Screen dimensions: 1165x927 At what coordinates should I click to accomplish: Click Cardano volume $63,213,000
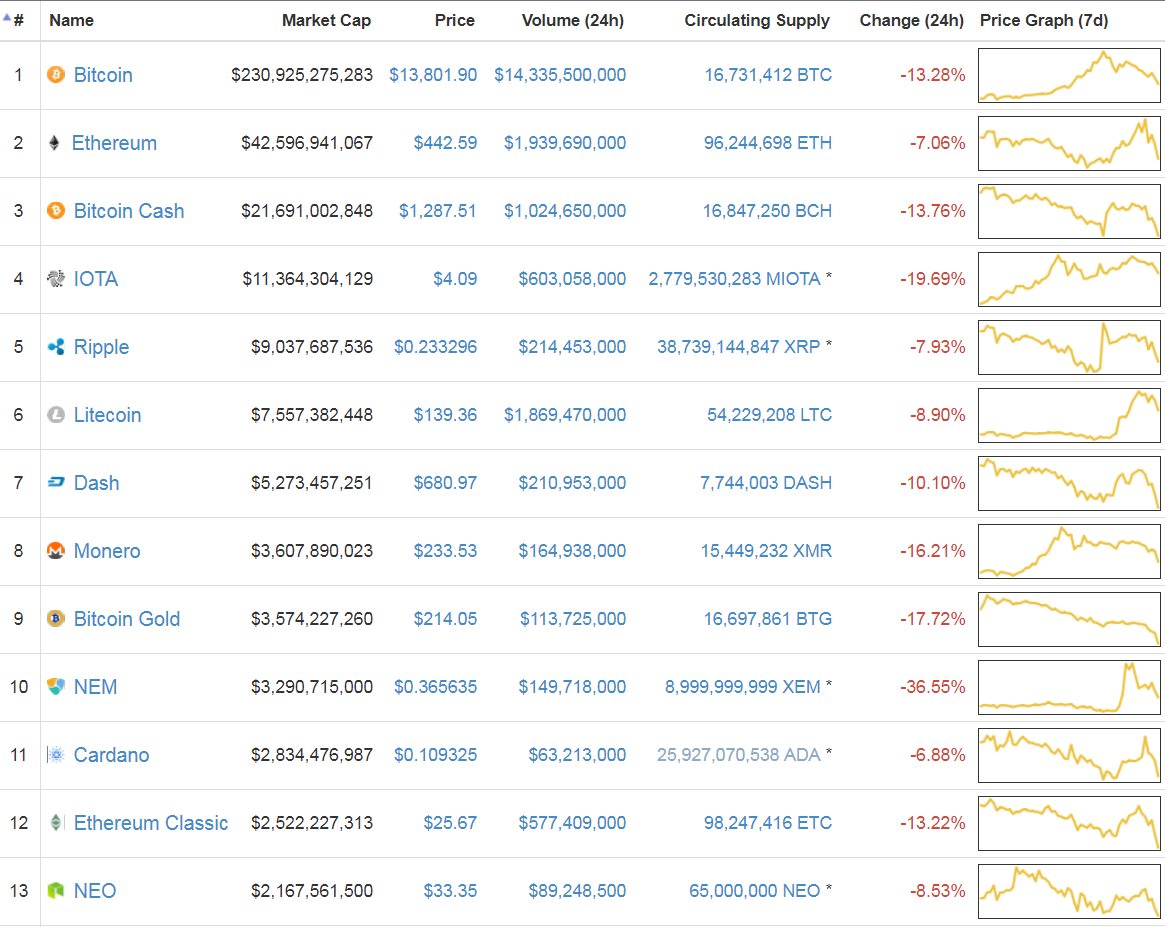click(577, 755)
